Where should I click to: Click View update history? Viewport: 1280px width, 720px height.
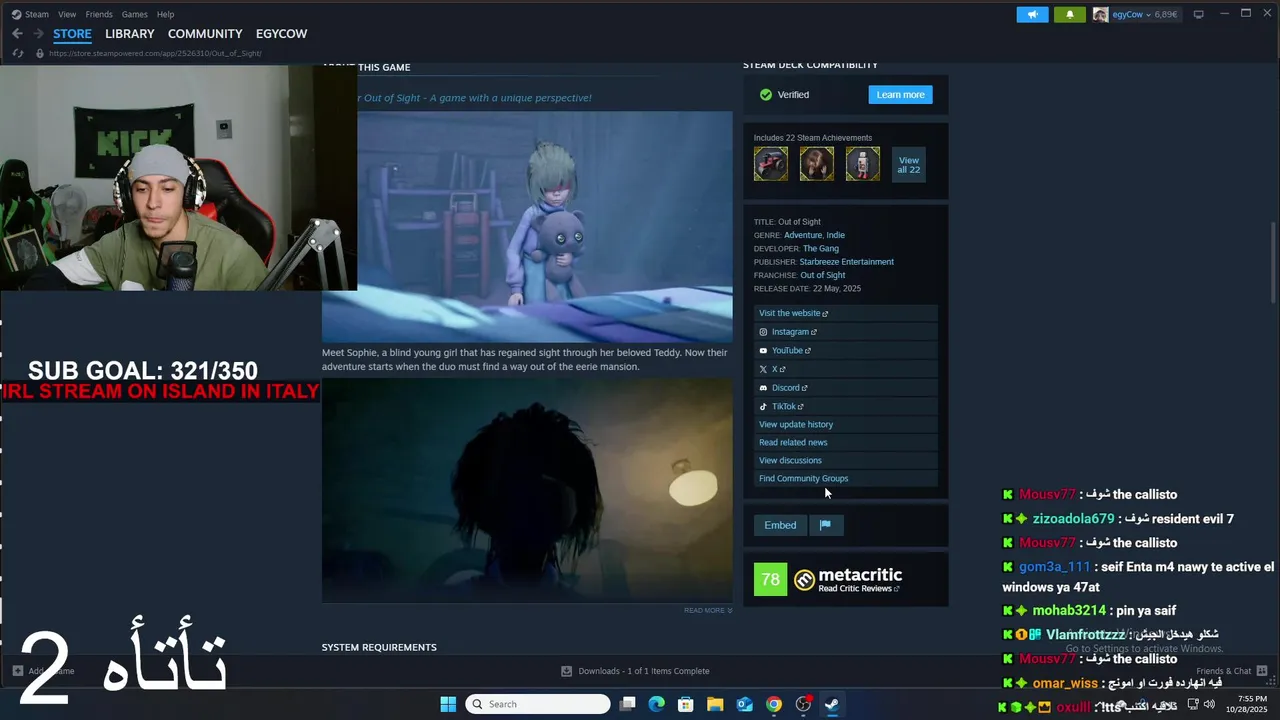(846, 424)
